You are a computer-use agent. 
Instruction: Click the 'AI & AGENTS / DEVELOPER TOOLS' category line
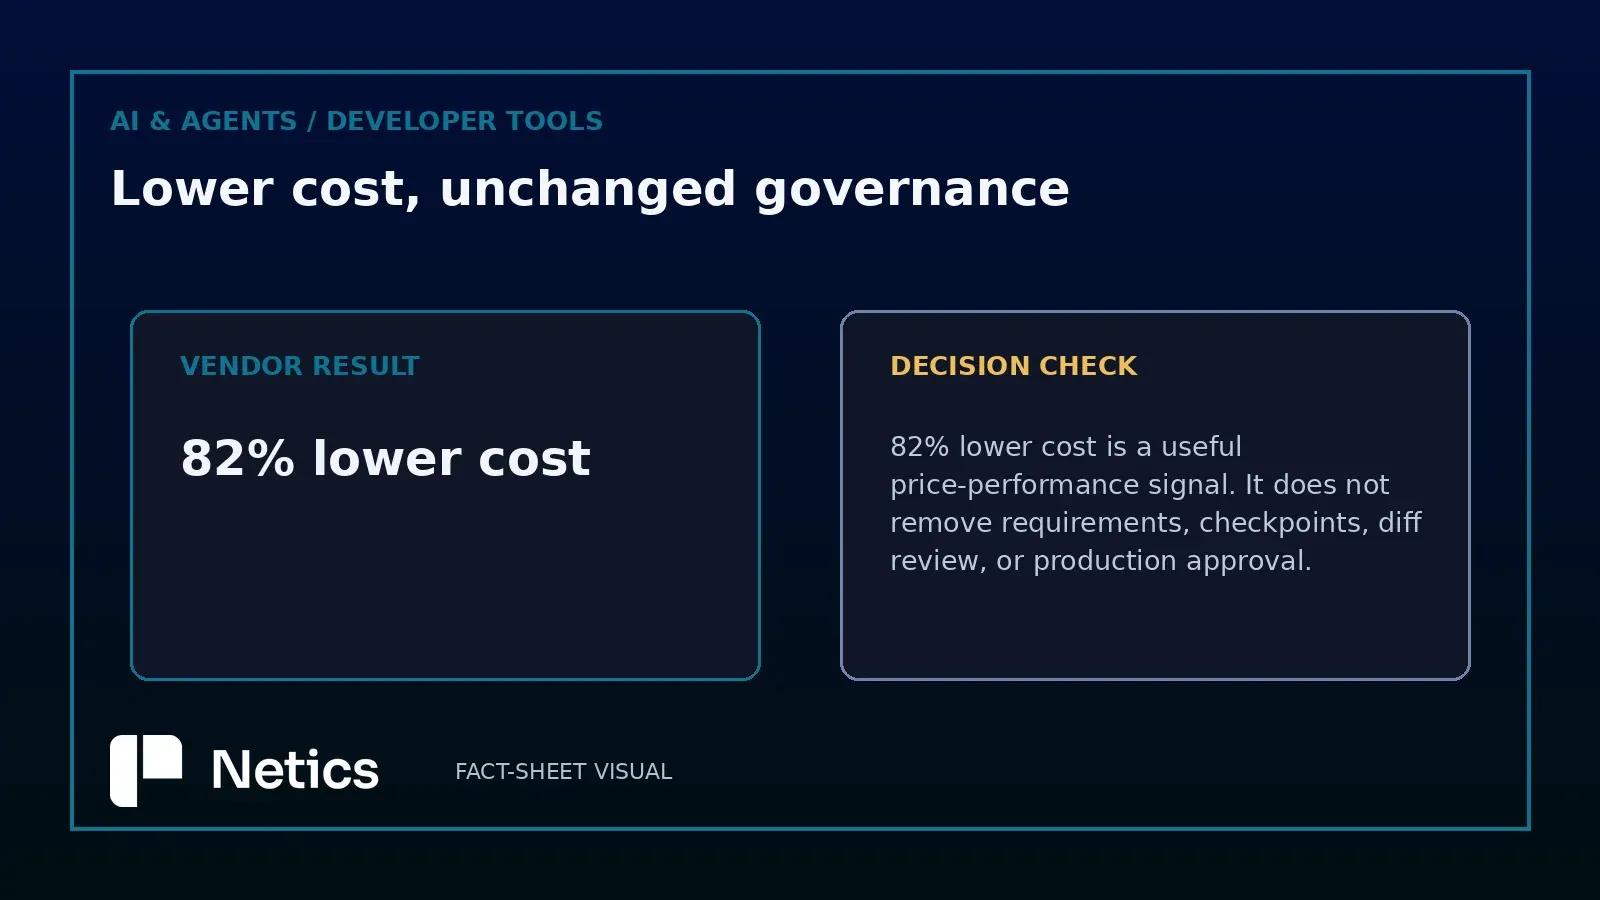(356, 121)
